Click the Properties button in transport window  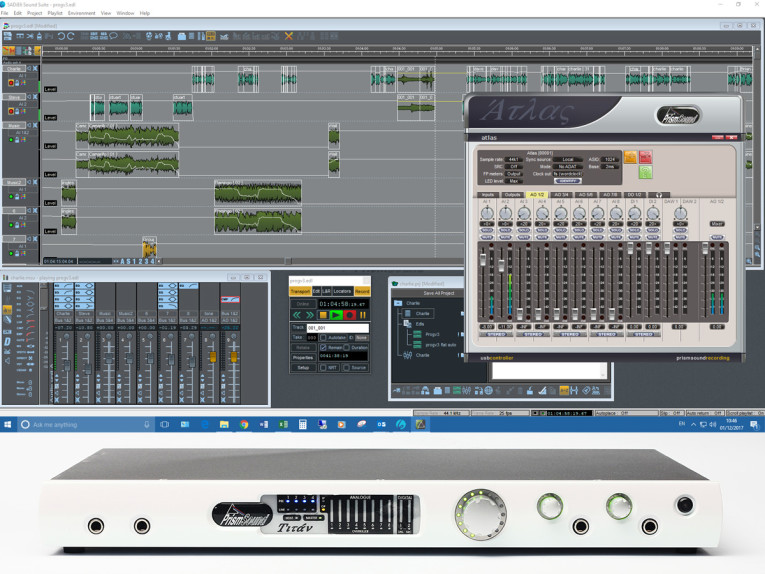(302, 357)
